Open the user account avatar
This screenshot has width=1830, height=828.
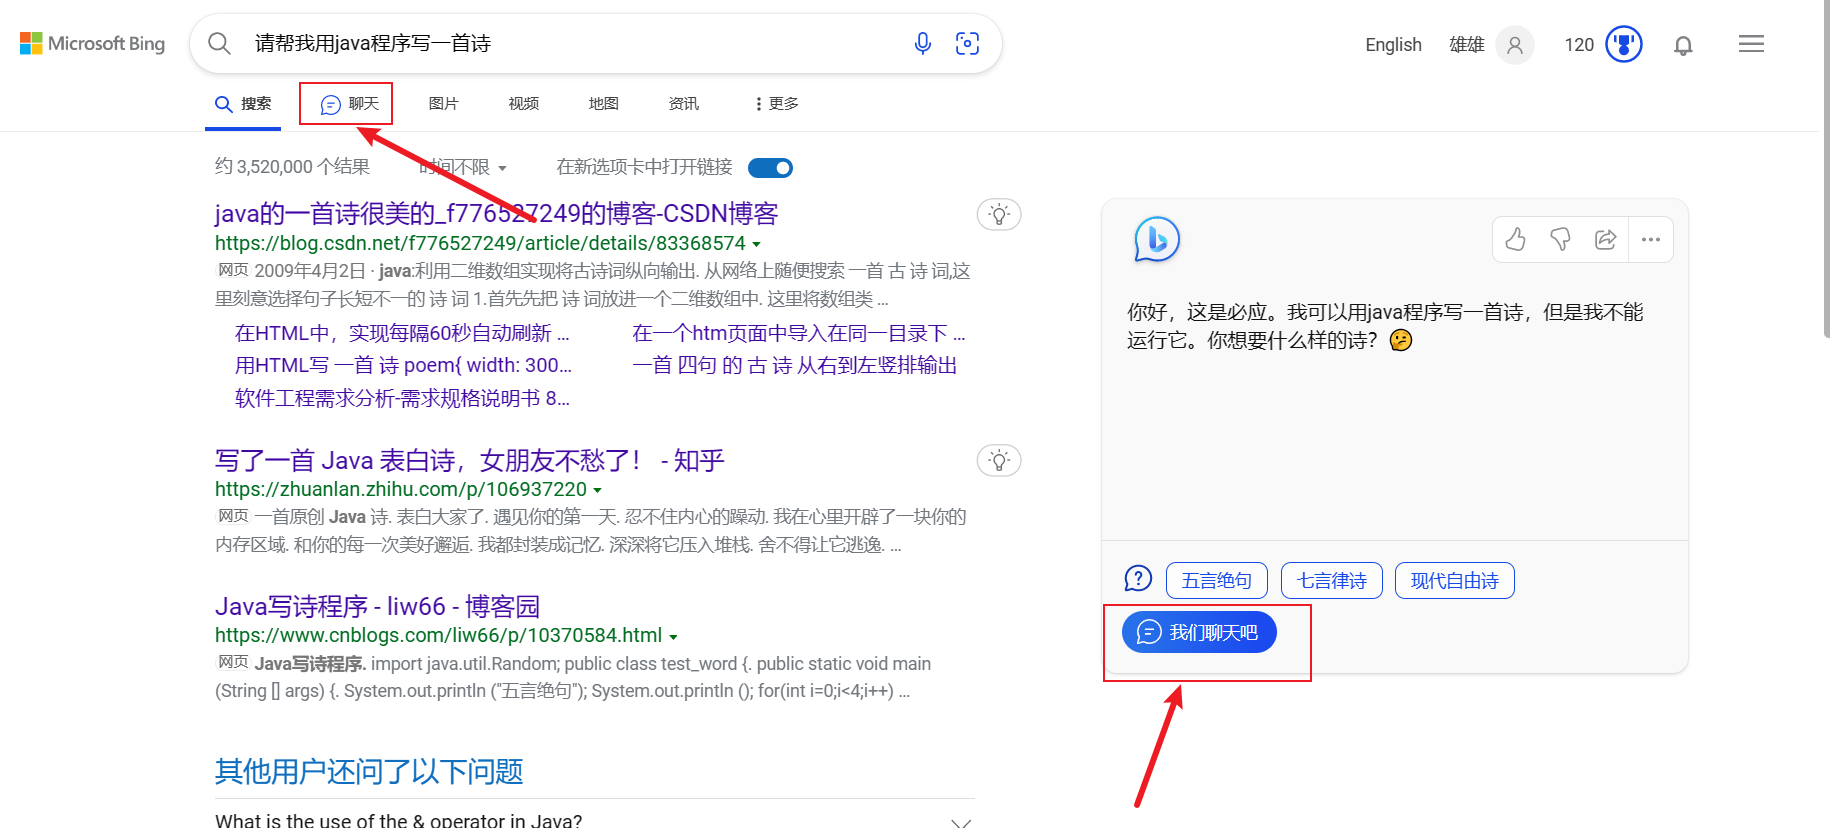click(1515, 45)
